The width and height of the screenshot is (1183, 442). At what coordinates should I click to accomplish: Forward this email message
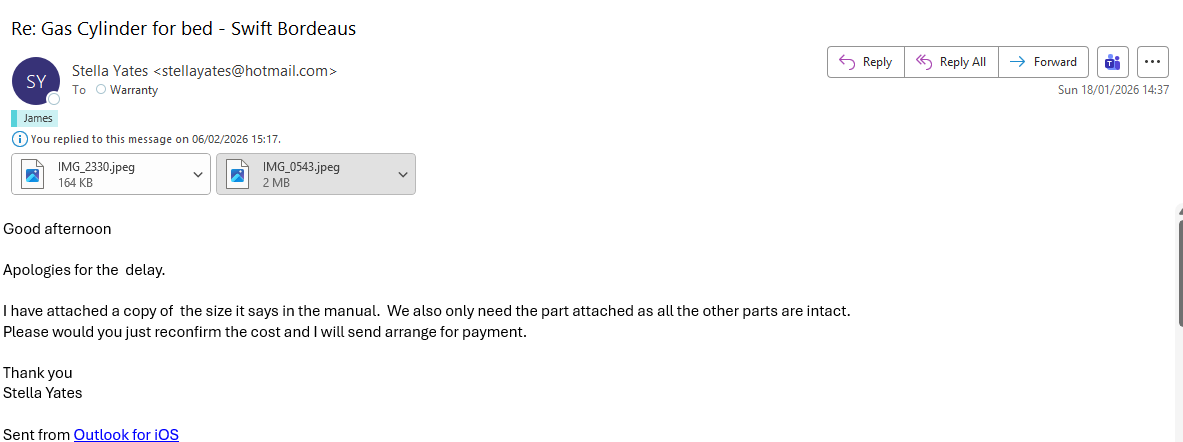1043,62
